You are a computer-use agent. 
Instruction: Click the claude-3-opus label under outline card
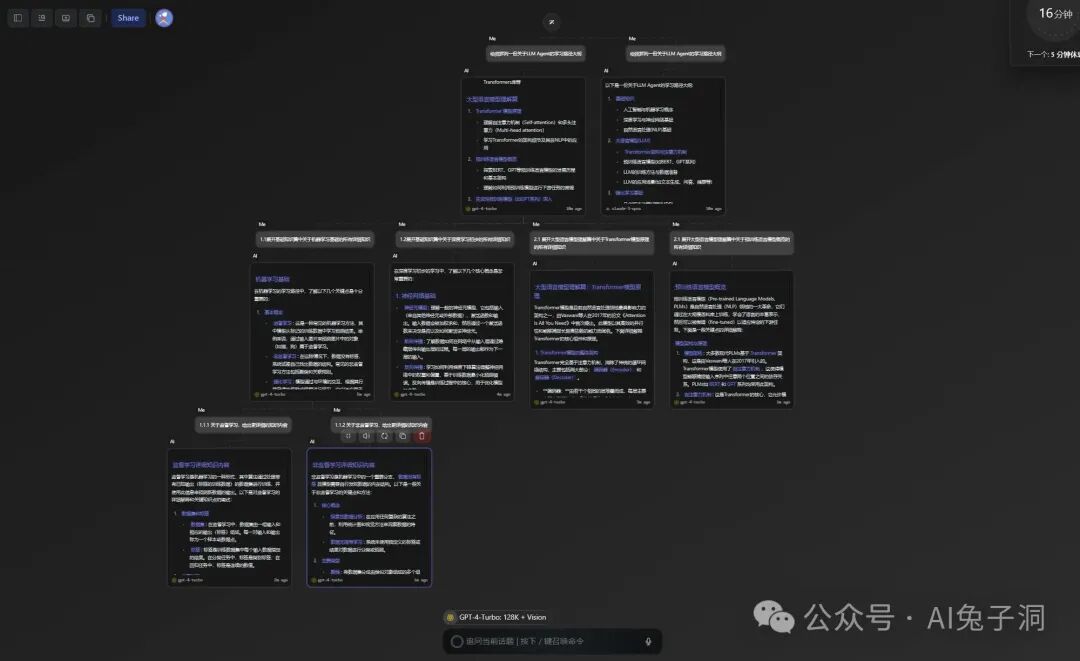tap(626, 209)
